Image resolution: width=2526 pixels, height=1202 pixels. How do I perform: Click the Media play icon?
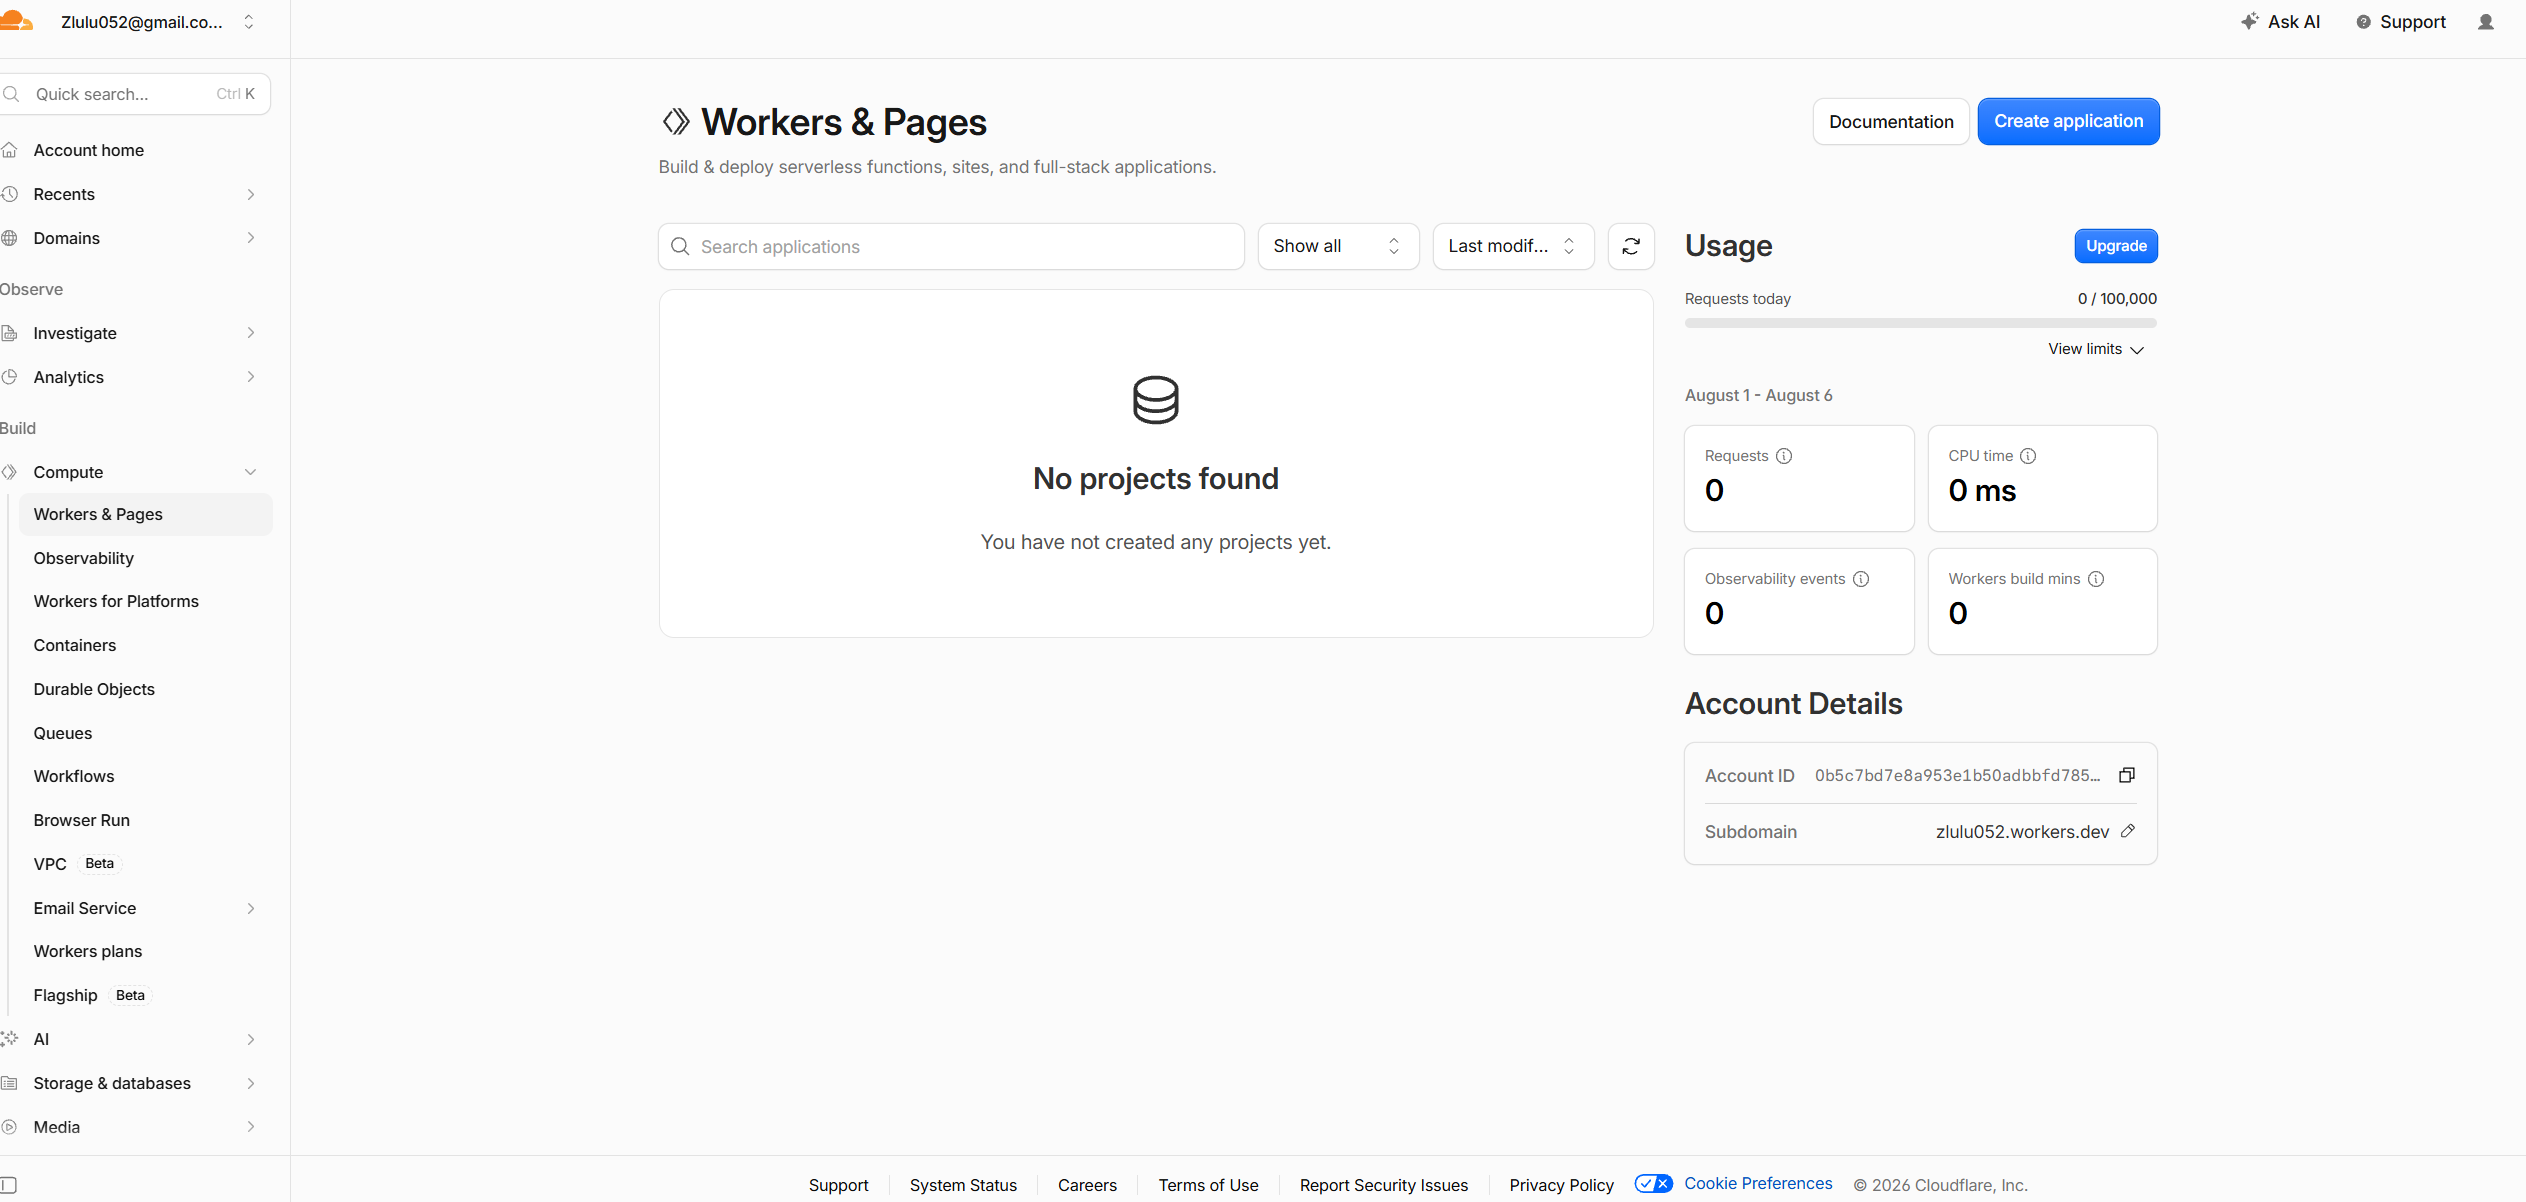(x=10, y=1127)
